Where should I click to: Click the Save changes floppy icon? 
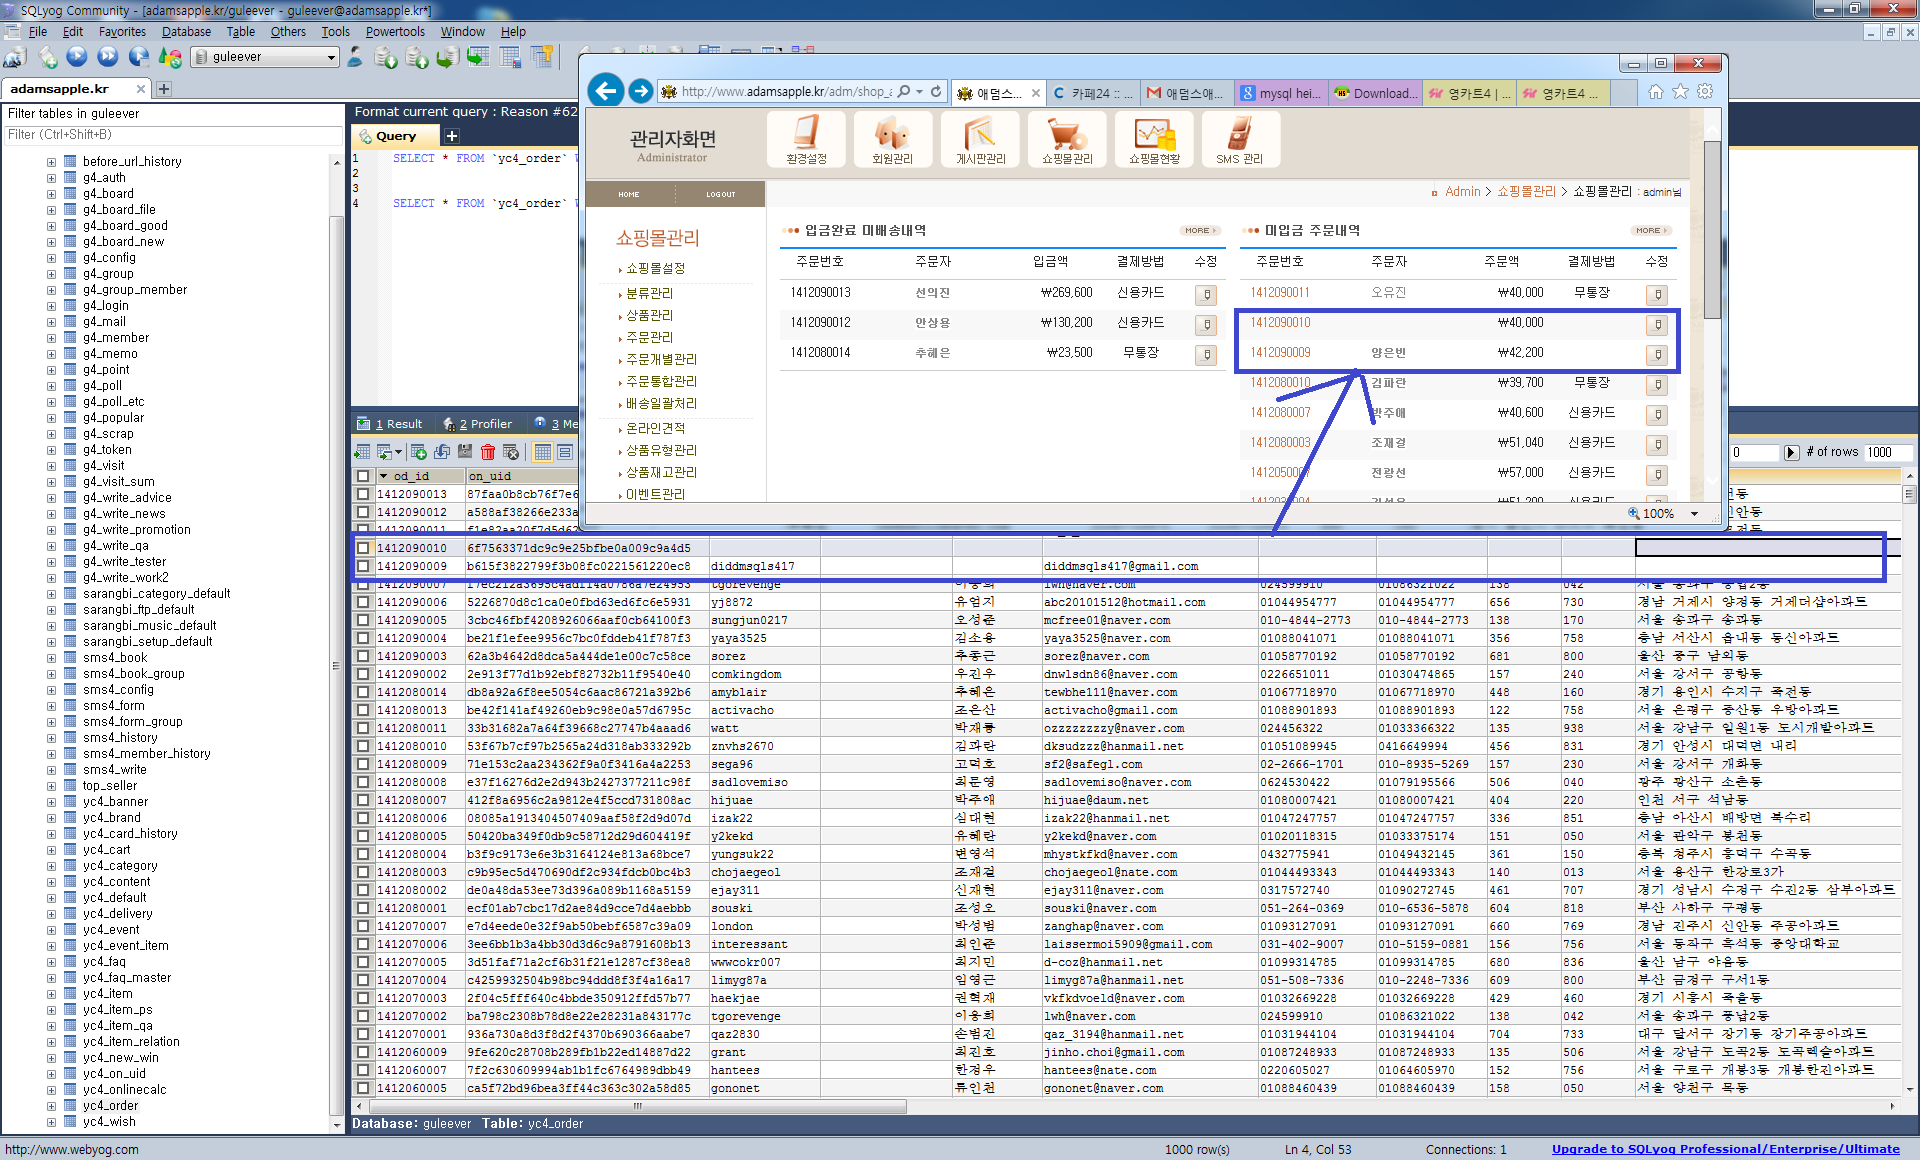point(465,452)
